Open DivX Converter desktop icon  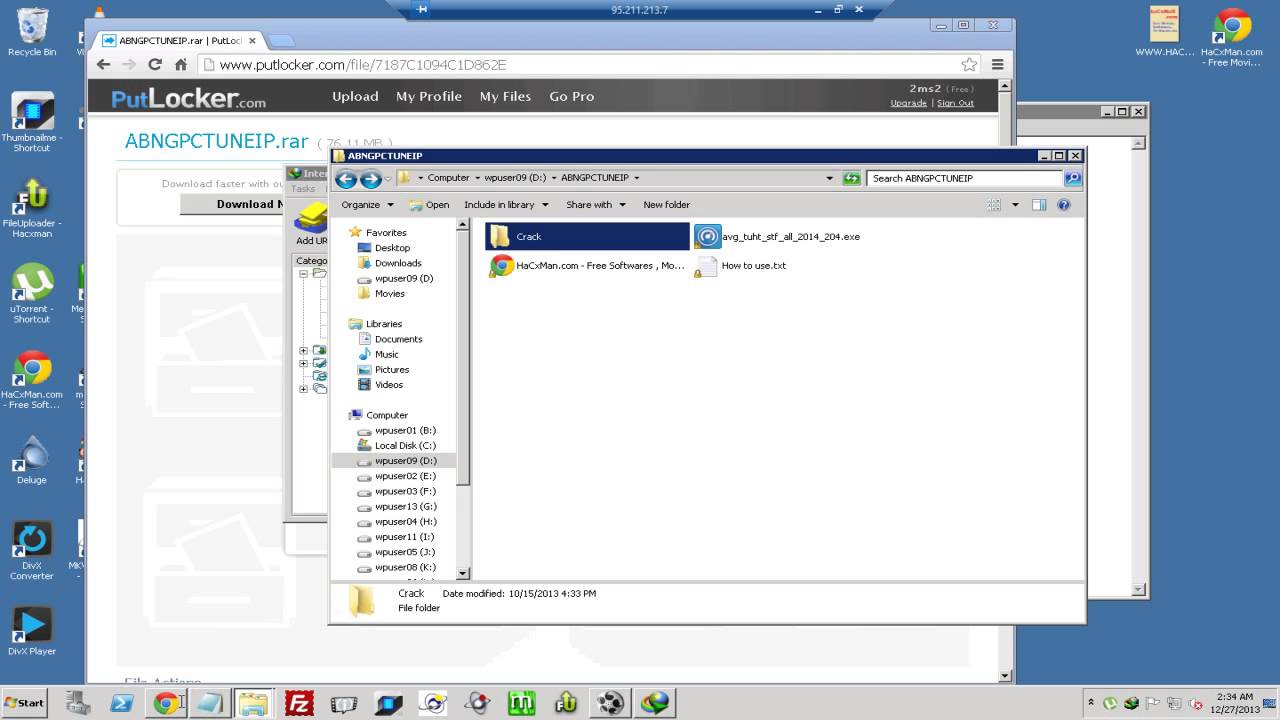point(32,551)
